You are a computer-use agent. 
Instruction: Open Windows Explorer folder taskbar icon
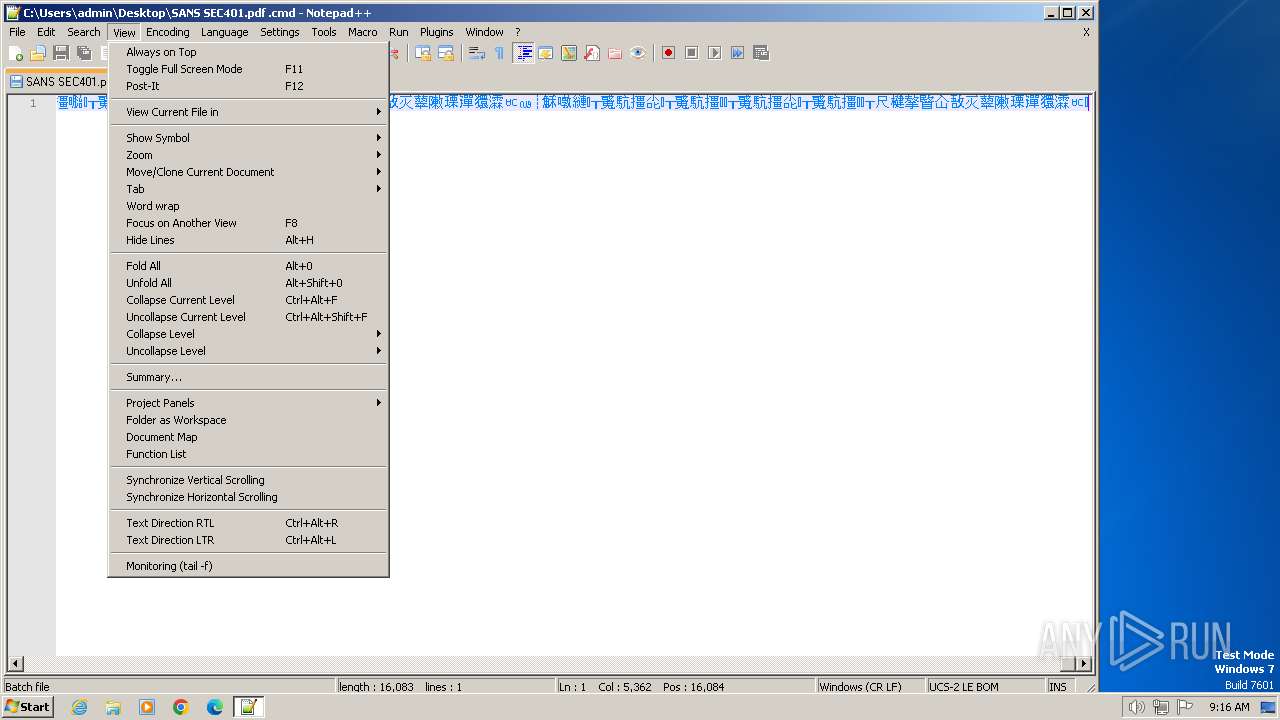[113, 707]
